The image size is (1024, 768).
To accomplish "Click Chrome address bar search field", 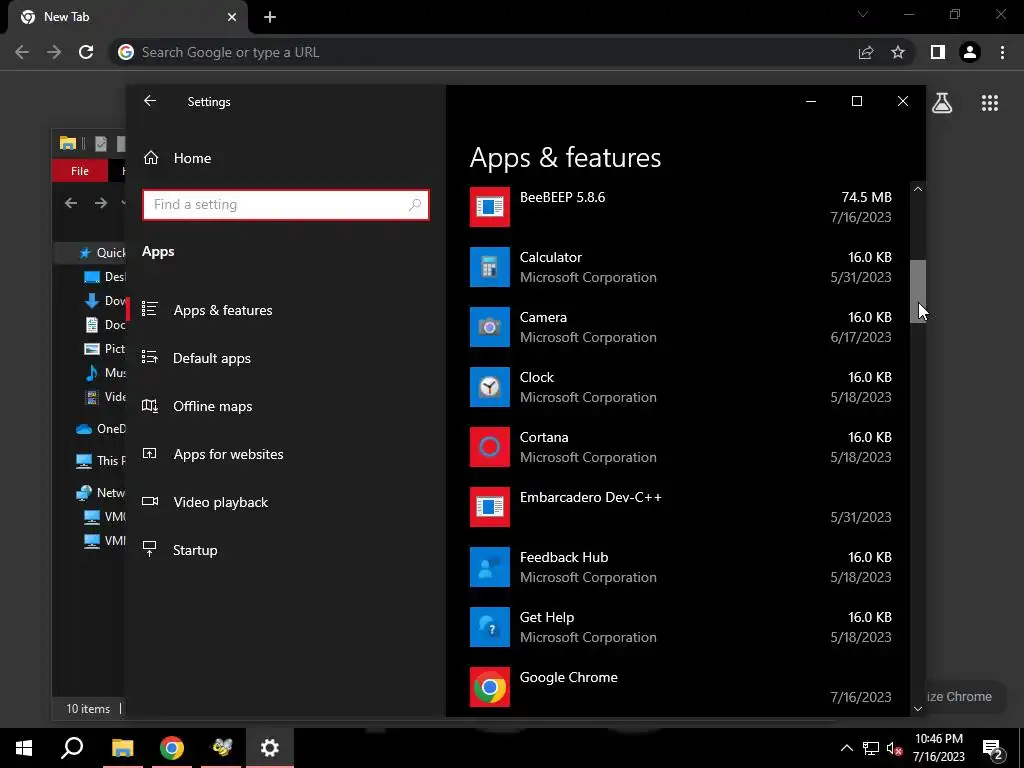I will tap(483, 52).
